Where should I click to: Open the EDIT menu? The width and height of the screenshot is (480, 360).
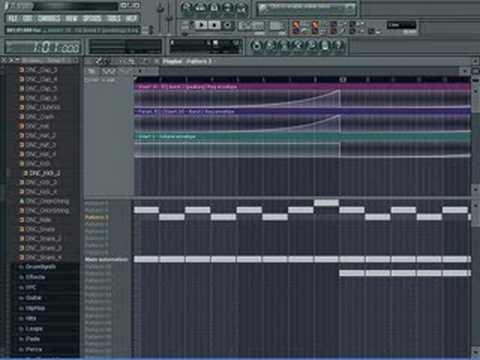(28, 18)
